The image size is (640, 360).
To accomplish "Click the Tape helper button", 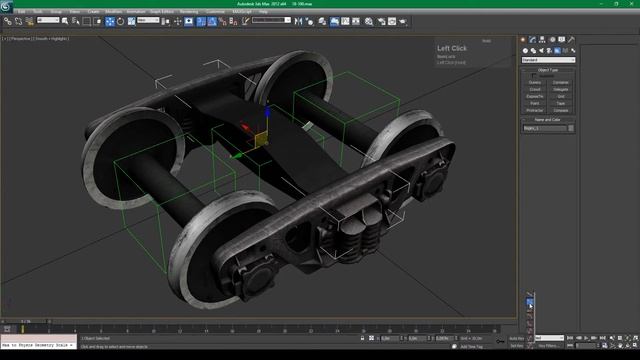I will click(561, 103).
